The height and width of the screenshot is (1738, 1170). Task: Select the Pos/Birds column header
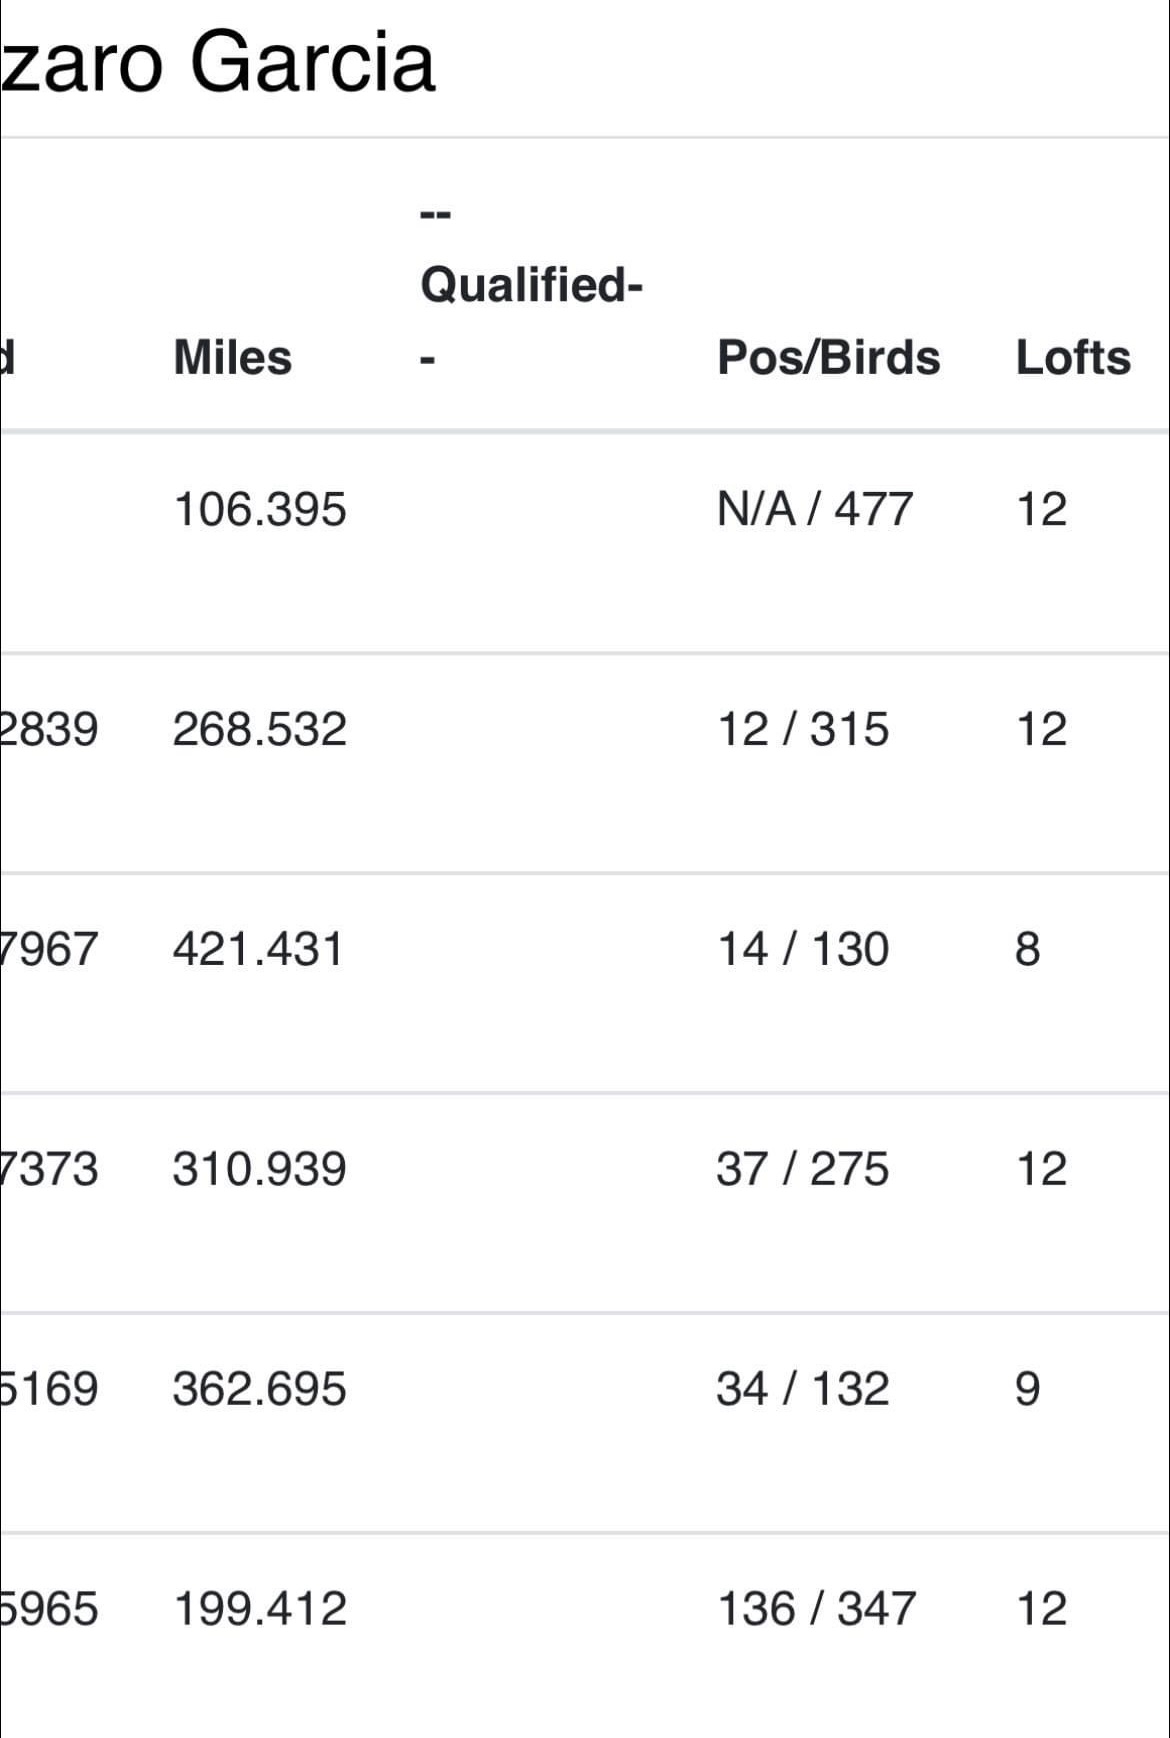(x=828, y=358)
